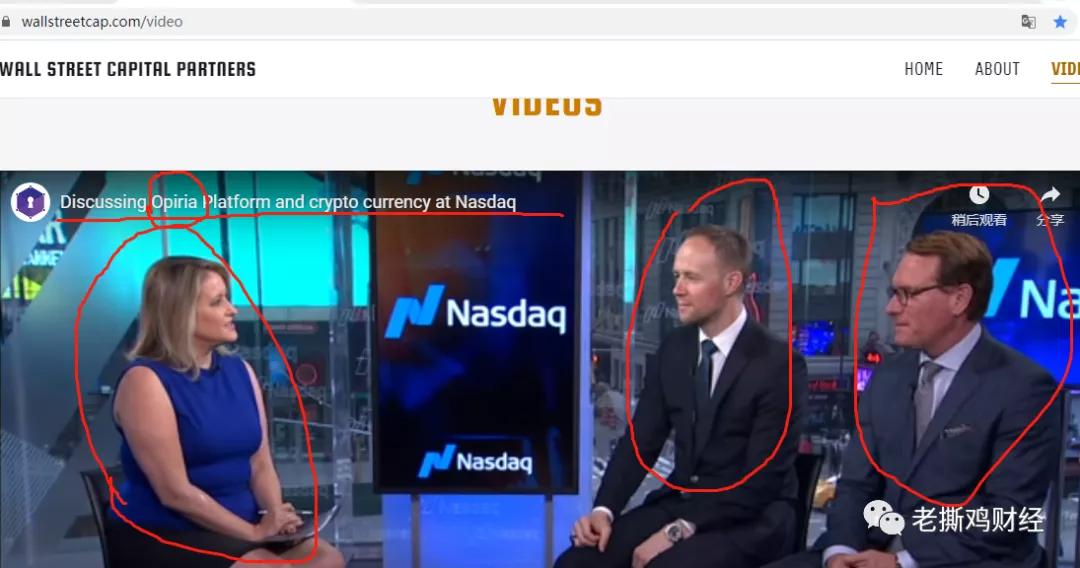The image size is (1080, 568).
Task: Click Wall Street Capital Partners site logo
Action: pos(127,69)
